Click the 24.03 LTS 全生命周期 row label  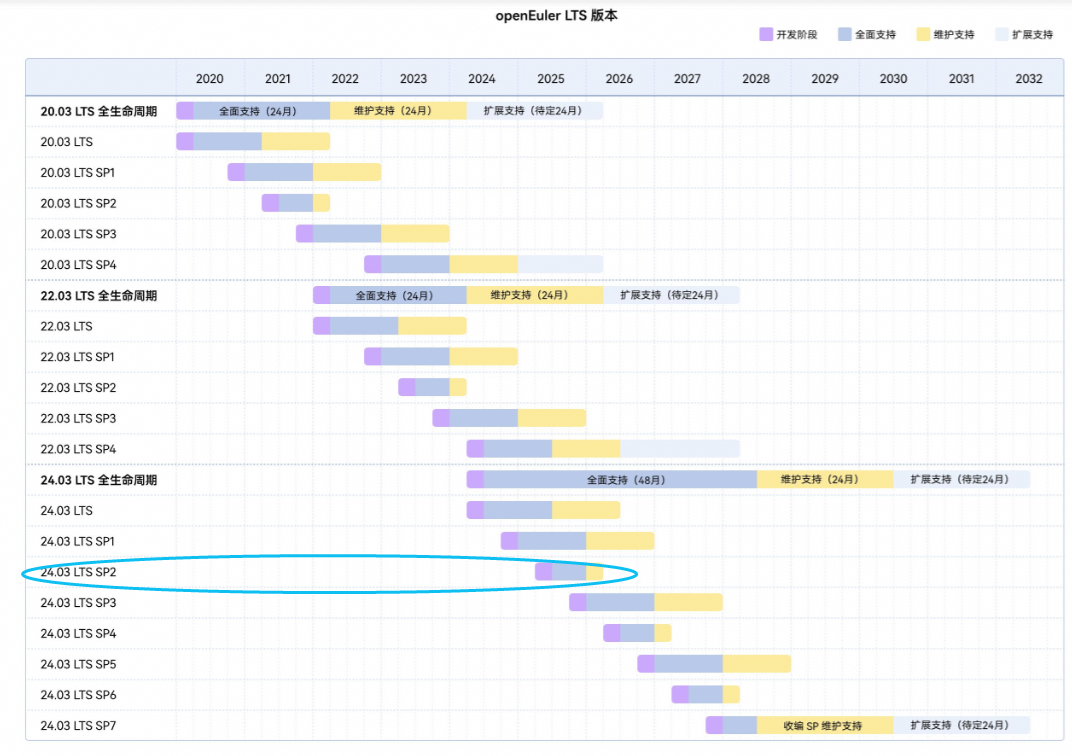(x=98, y=480)
